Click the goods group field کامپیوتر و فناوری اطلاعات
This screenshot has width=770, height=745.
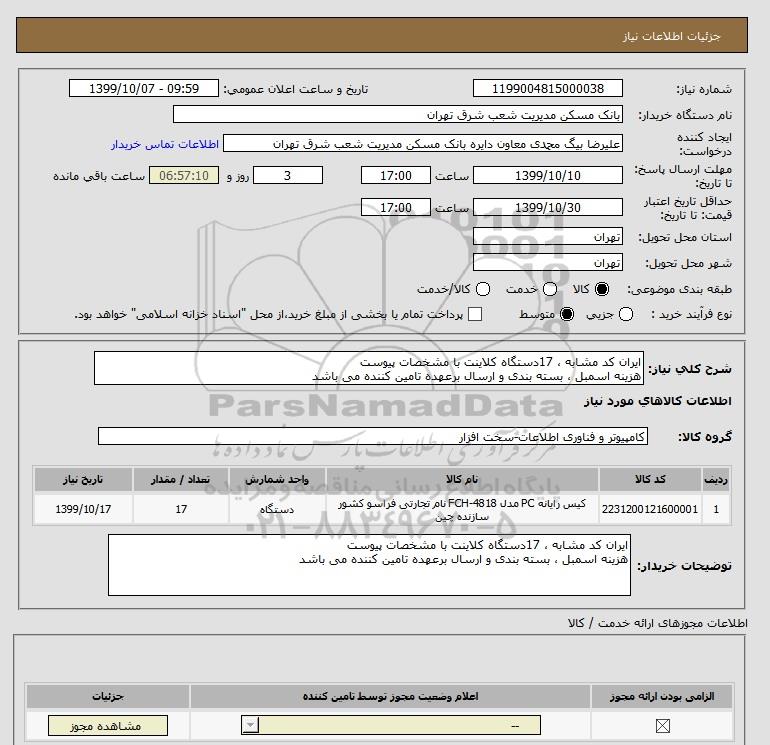coord(373,436)
